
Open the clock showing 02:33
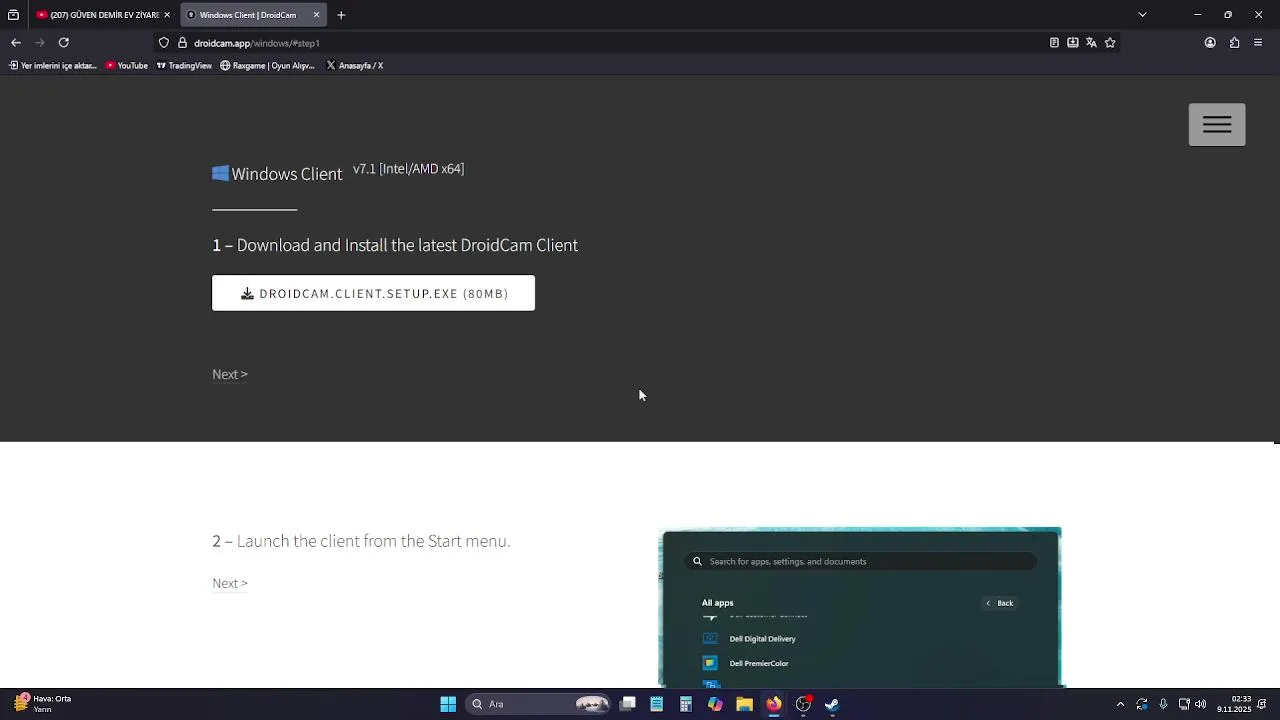point(1234,704)
